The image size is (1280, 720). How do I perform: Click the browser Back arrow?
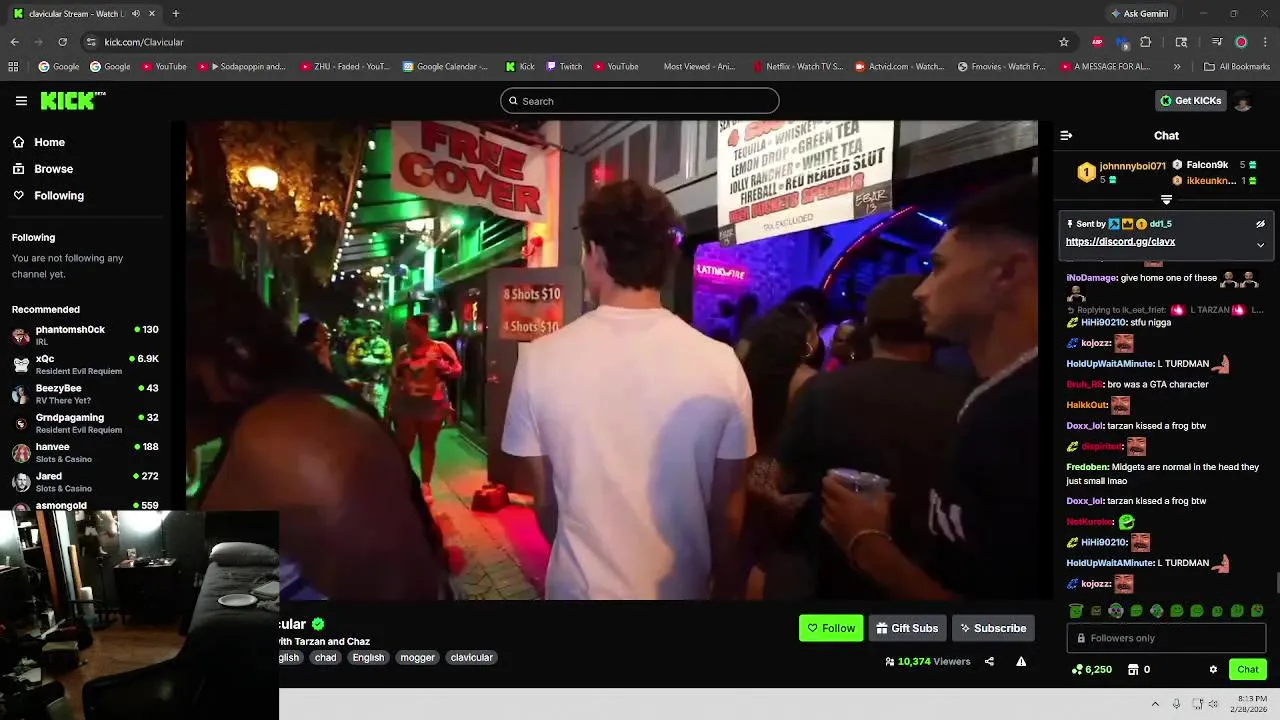tap(14, 42)
